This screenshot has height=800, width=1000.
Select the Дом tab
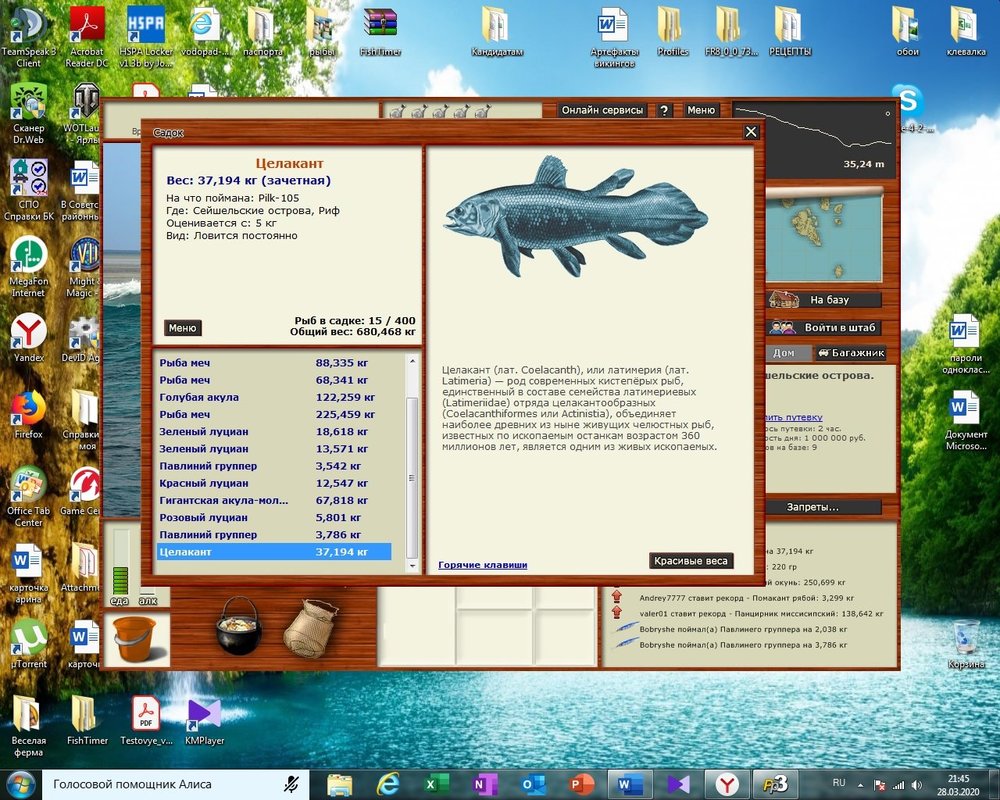785,353
